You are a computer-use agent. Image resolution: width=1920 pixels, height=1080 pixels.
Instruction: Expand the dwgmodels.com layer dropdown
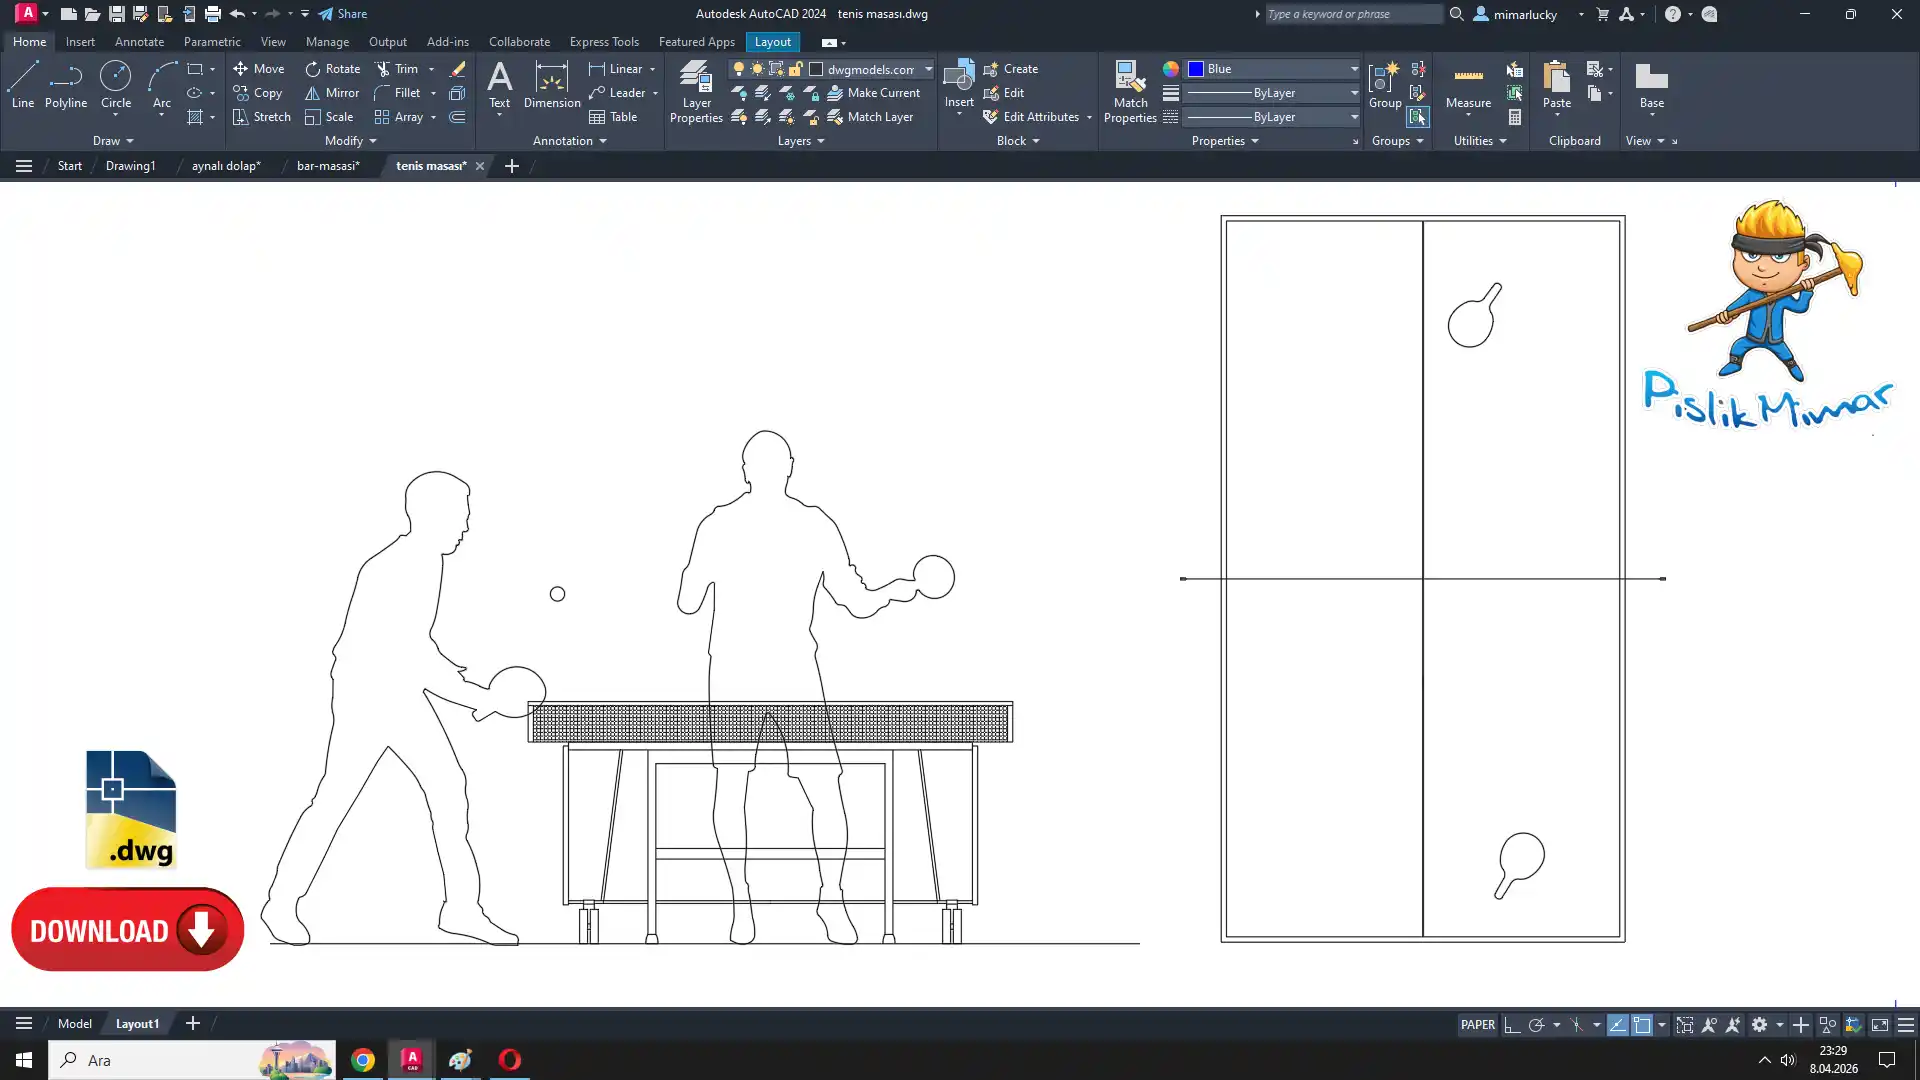pyautogui.click(x=928, y=69)
